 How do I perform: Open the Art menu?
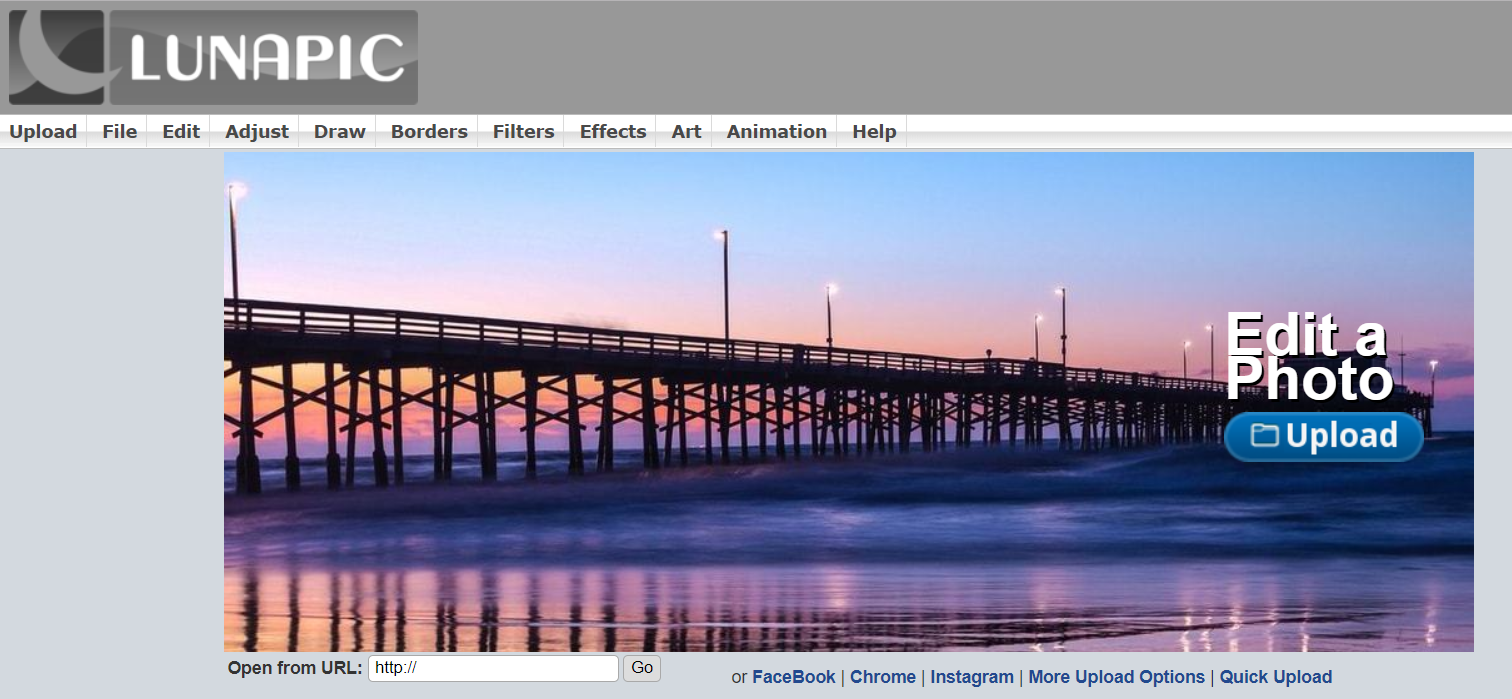[x=686, y=132]
